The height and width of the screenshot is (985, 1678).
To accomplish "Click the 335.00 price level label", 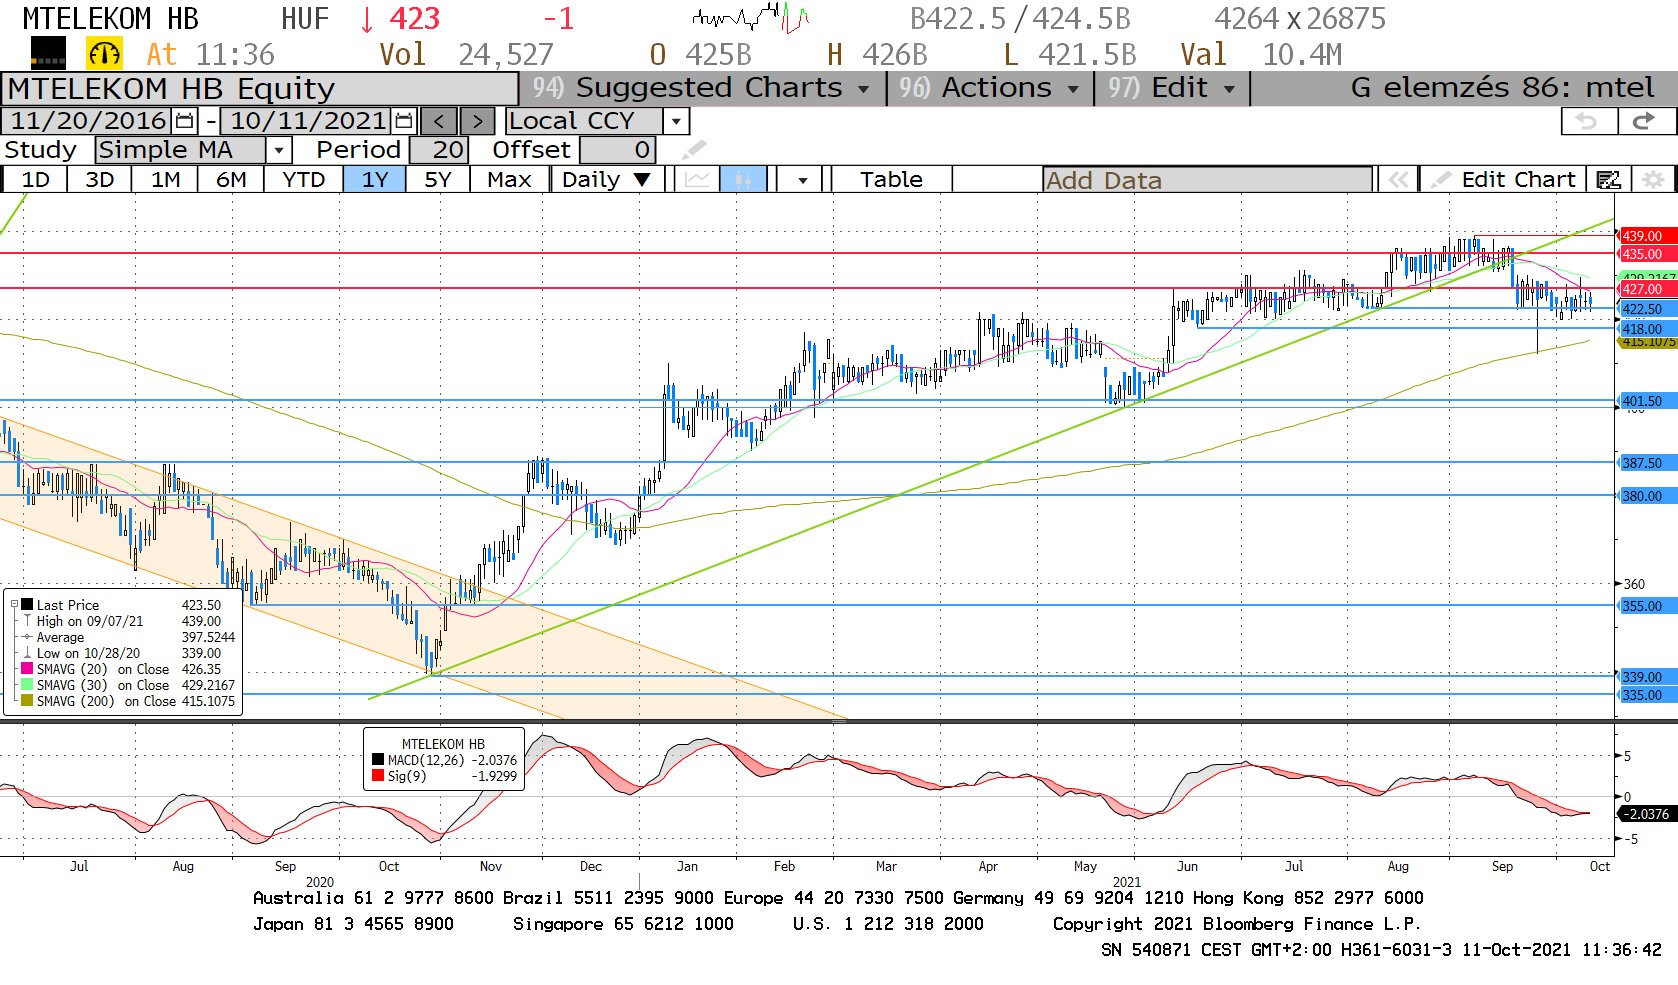I will coord(1645,695).
